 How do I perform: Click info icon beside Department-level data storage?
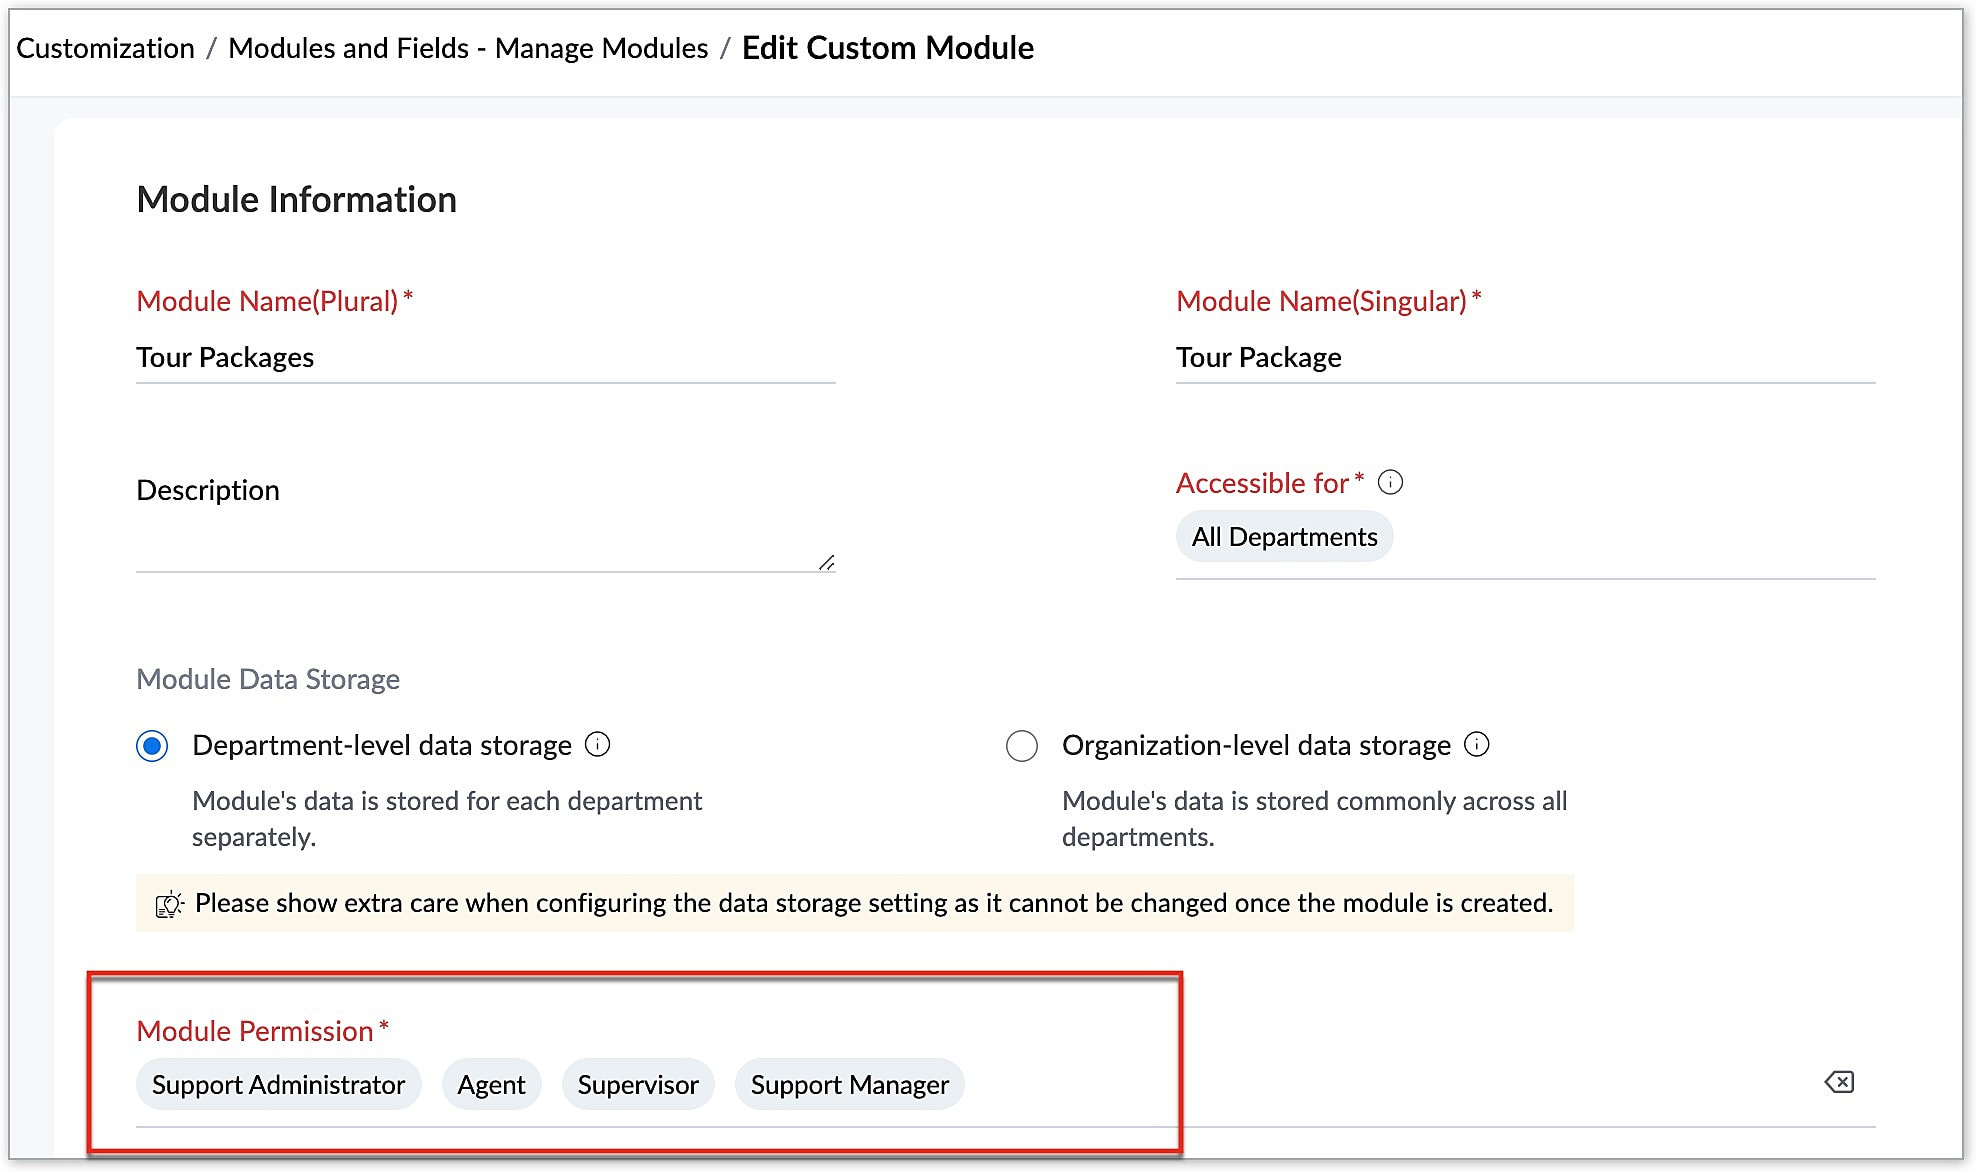point(597,745)
